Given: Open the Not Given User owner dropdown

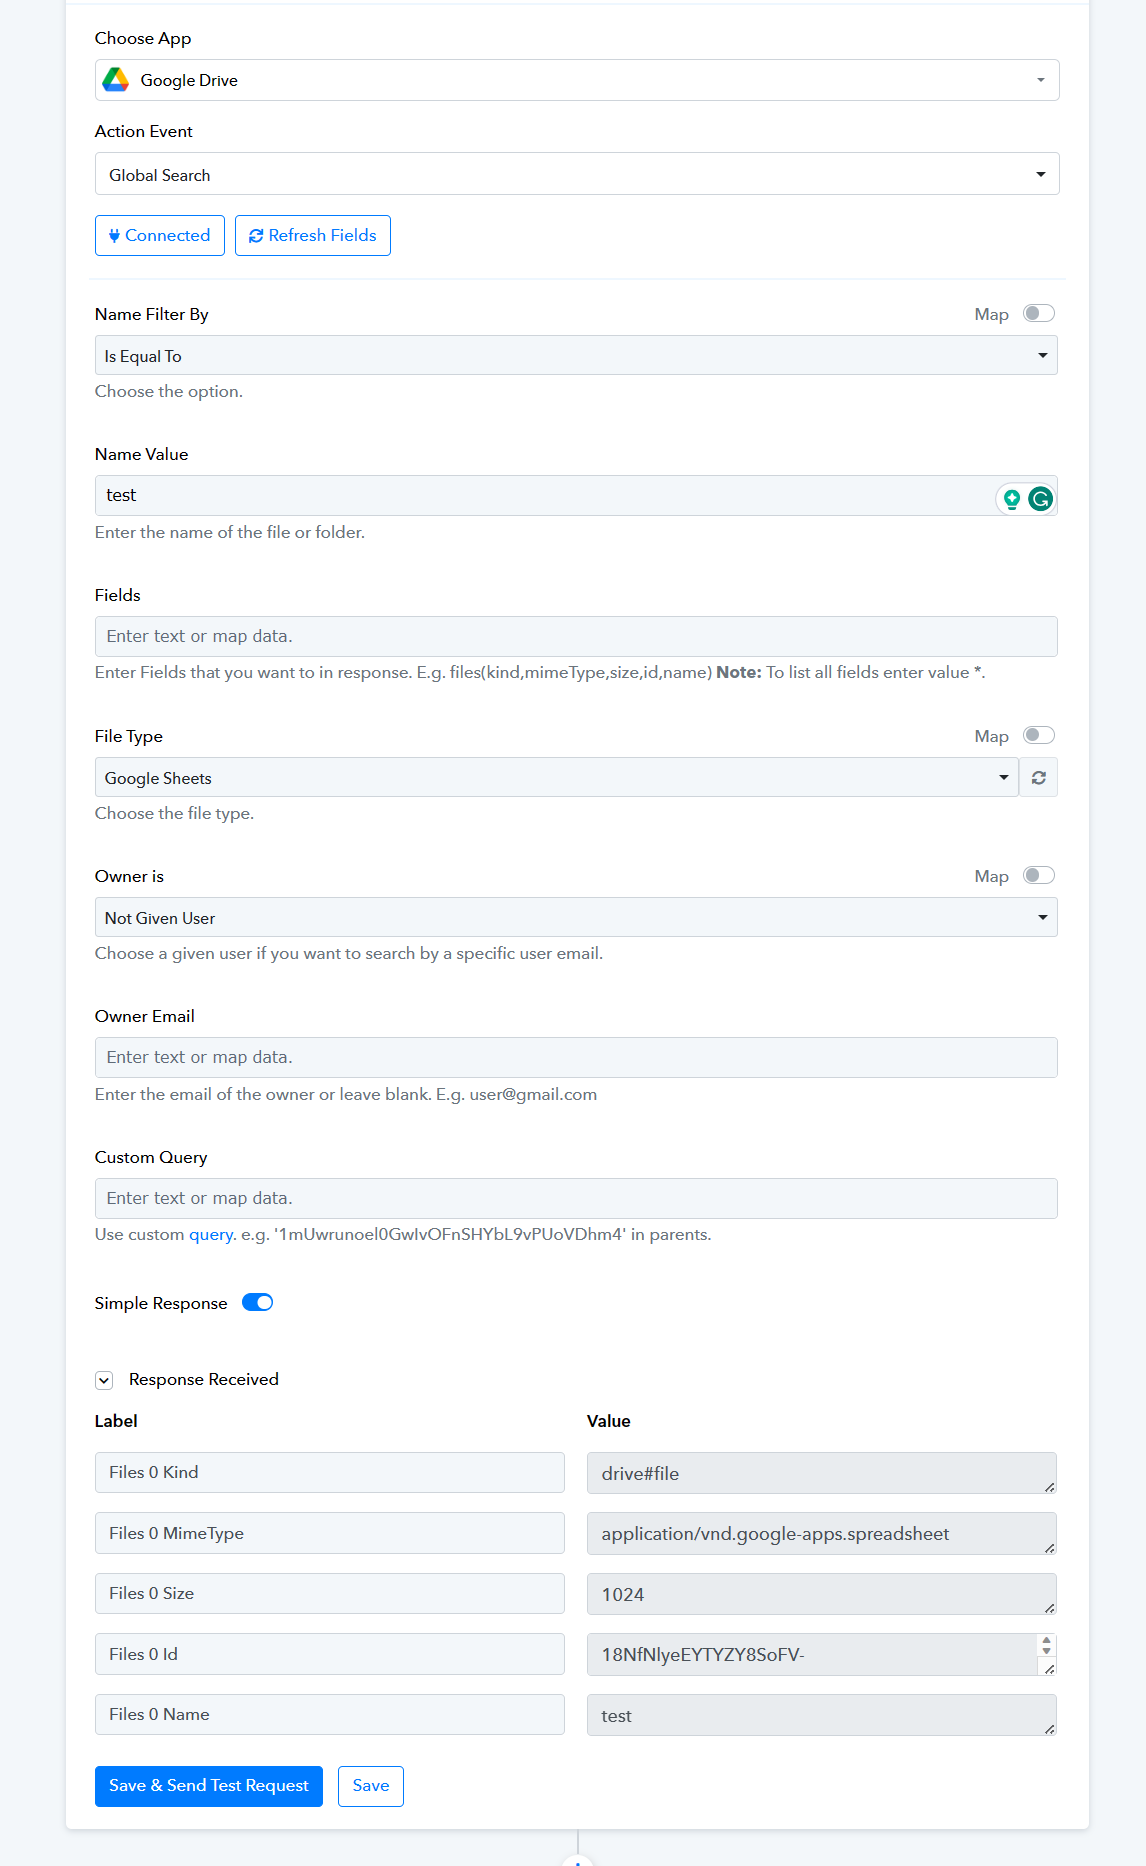Looking at the screenshot, I should (x=576, y=917).
